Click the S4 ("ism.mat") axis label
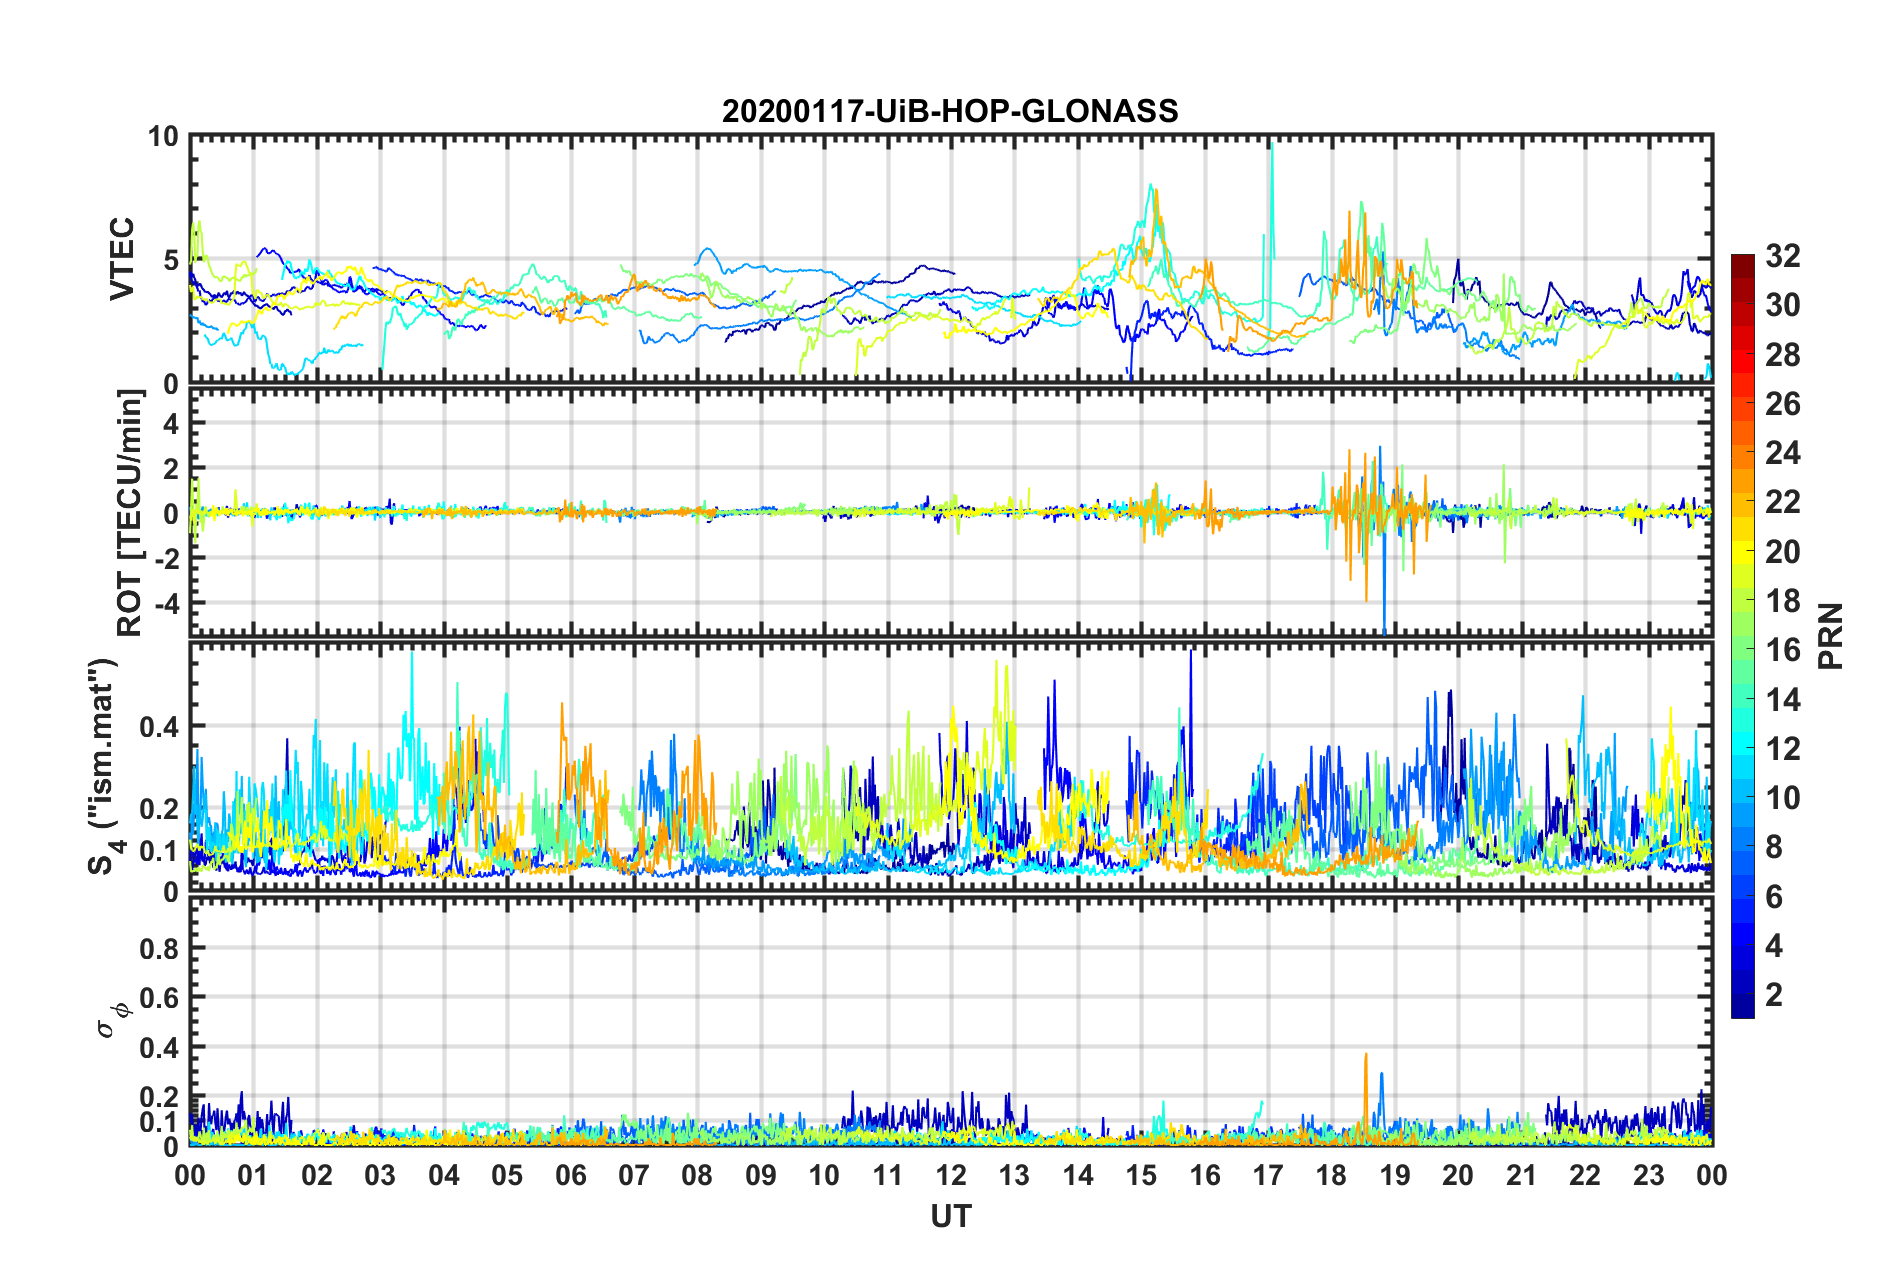 103,767
